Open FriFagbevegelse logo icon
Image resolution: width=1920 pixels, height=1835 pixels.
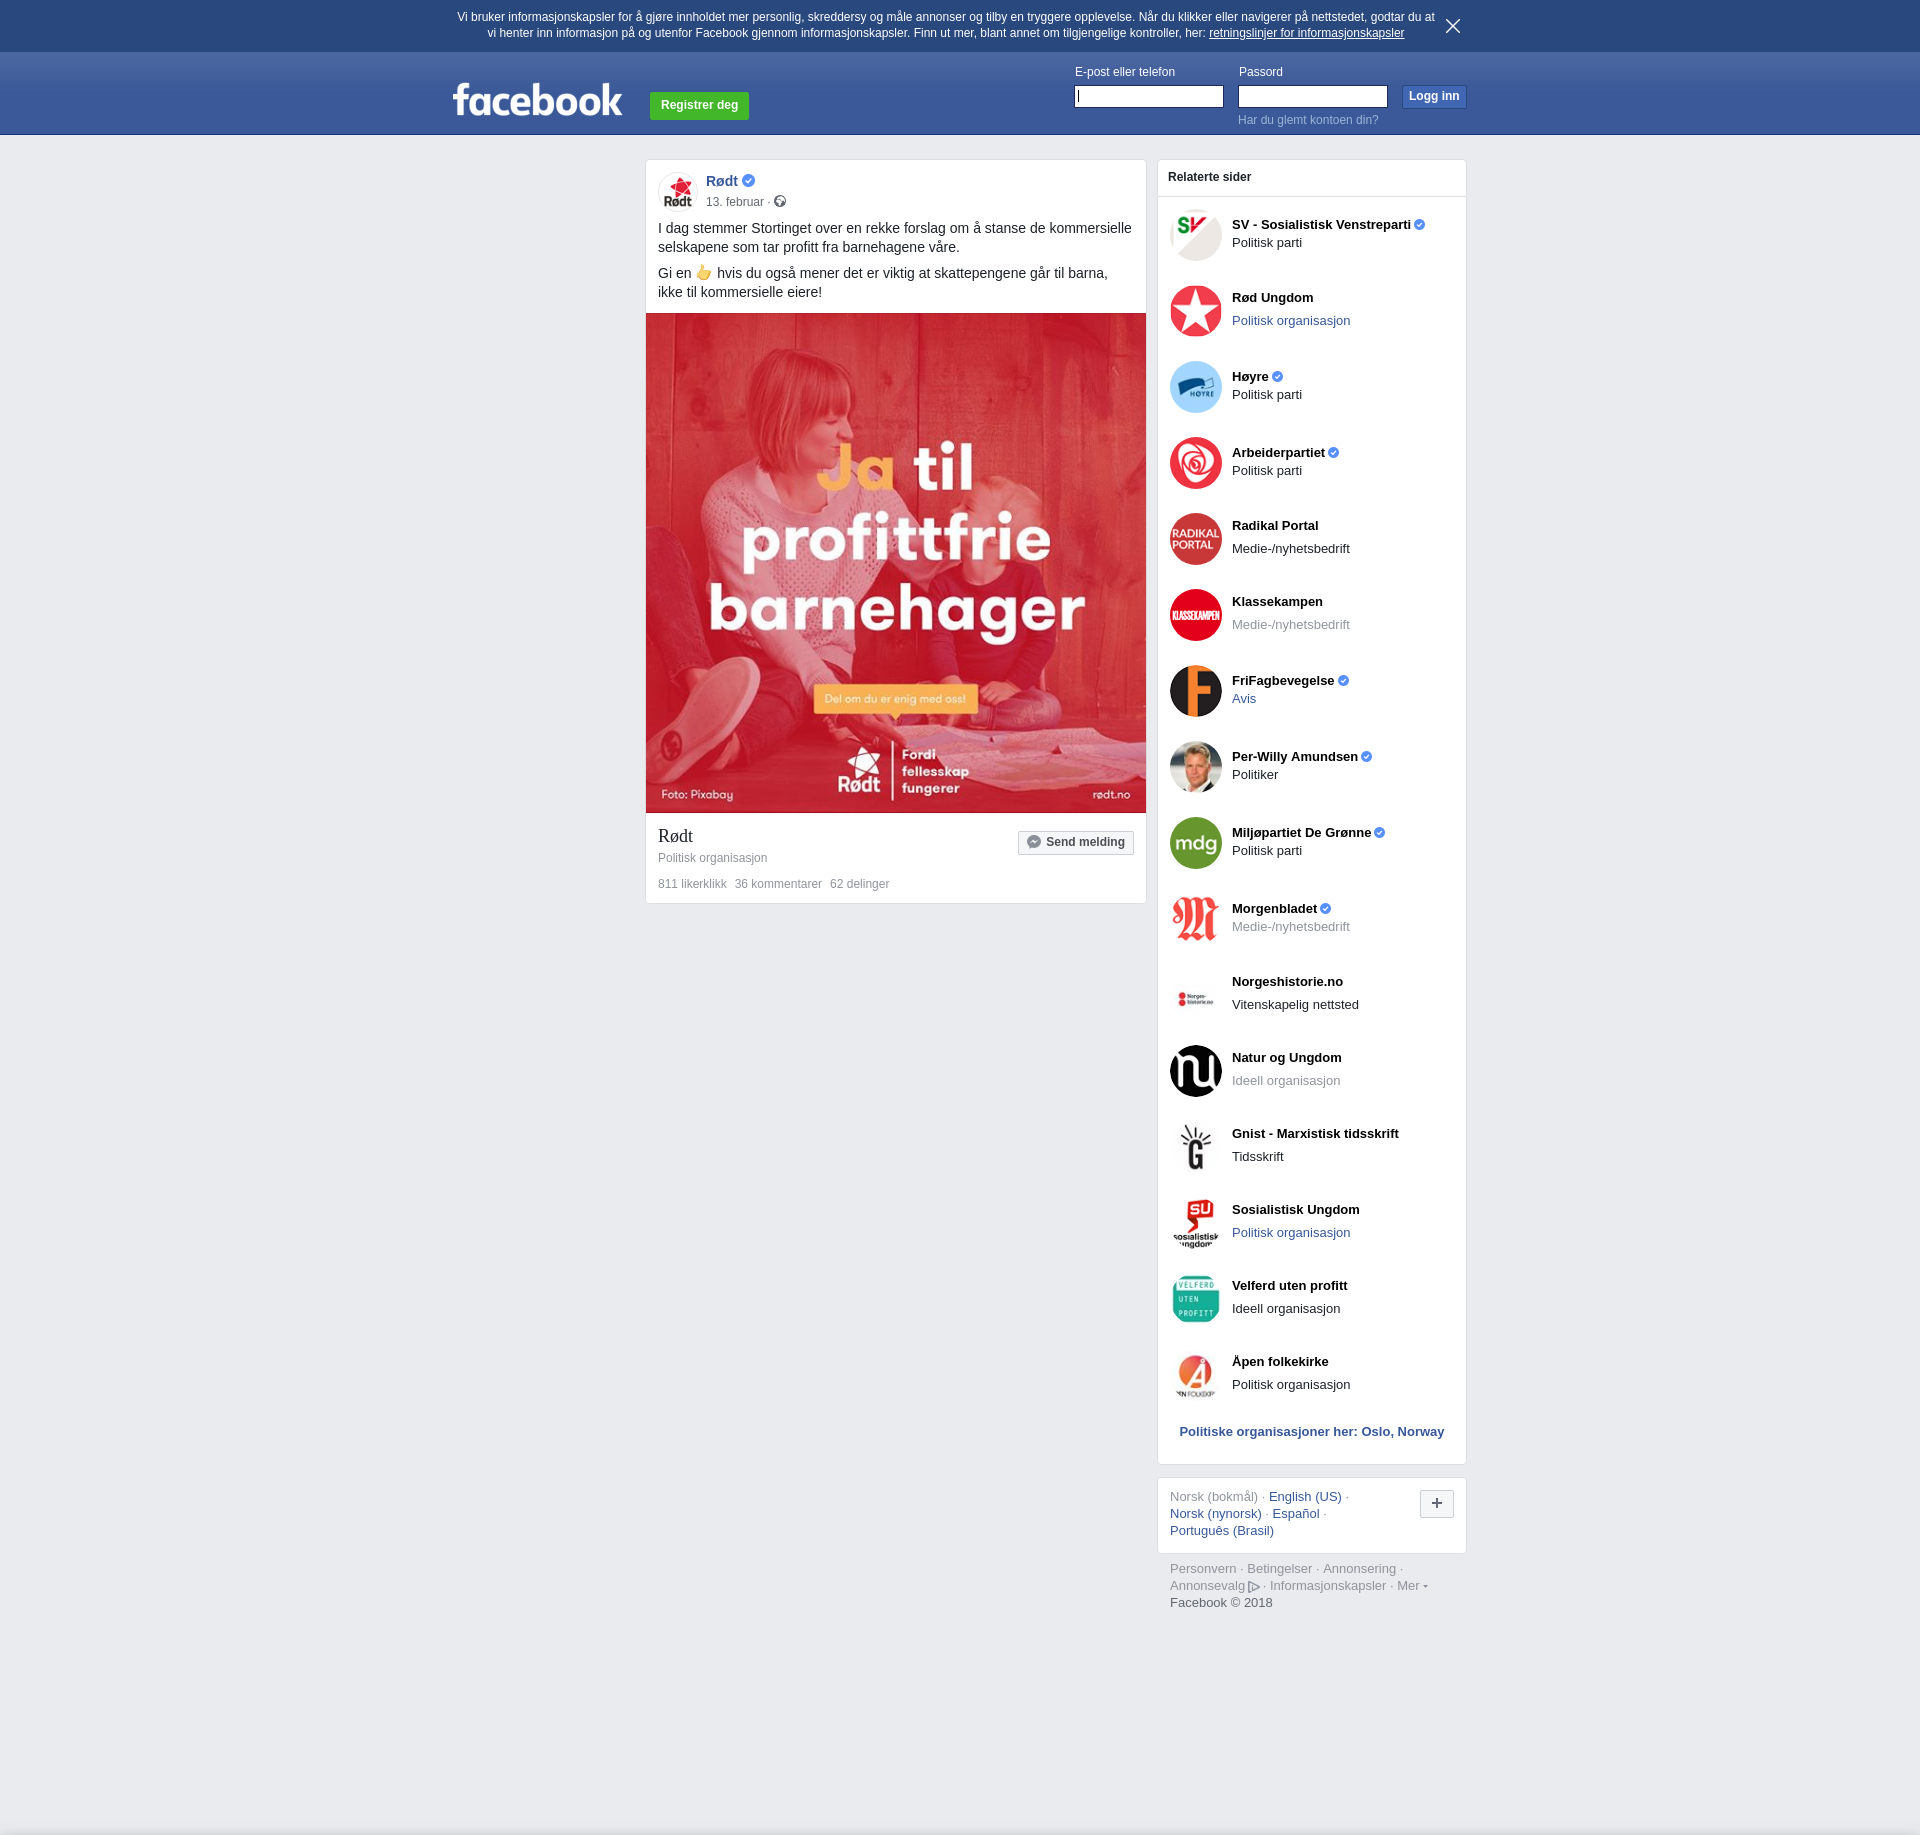coord(1196,691)
